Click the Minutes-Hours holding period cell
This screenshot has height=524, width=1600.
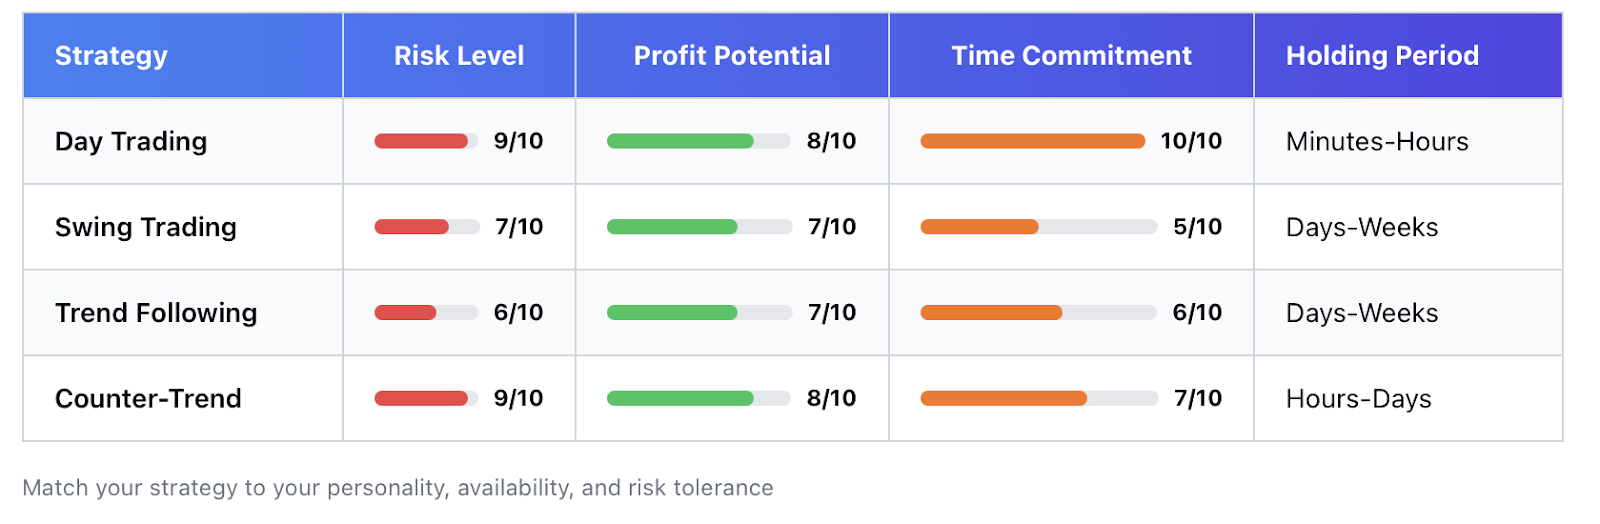click(1377, 142)
